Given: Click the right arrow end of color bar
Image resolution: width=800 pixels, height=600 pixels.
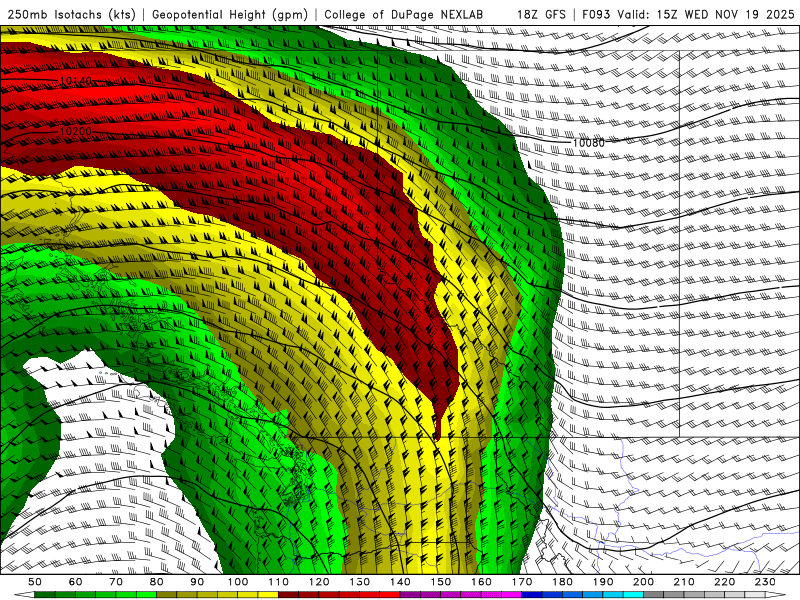Looking at the screenshot, I should (x=774, y=595).
